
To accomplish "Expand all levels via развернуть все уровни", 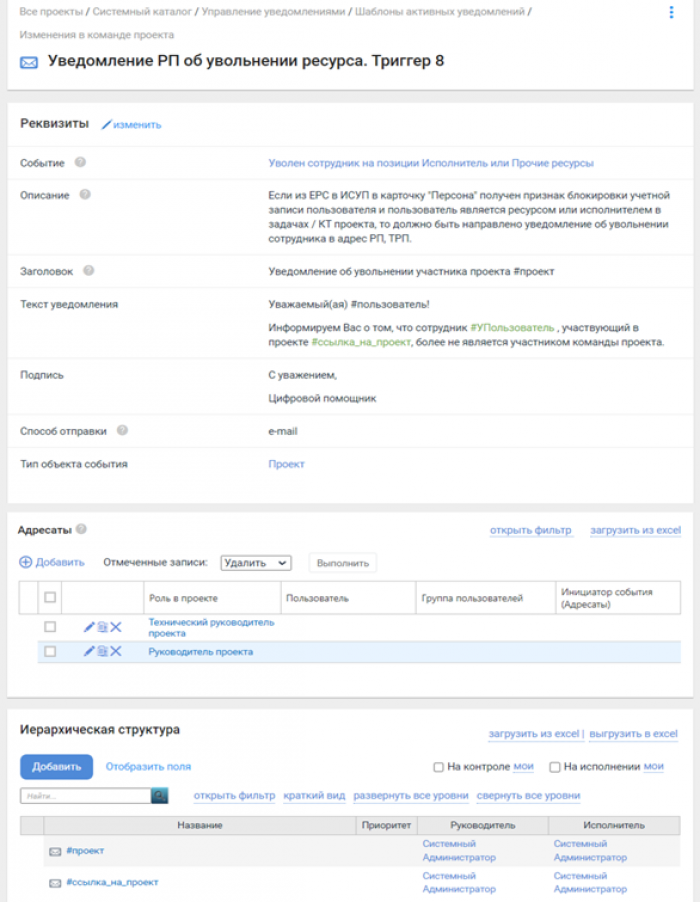I will (x=409, y=796).
